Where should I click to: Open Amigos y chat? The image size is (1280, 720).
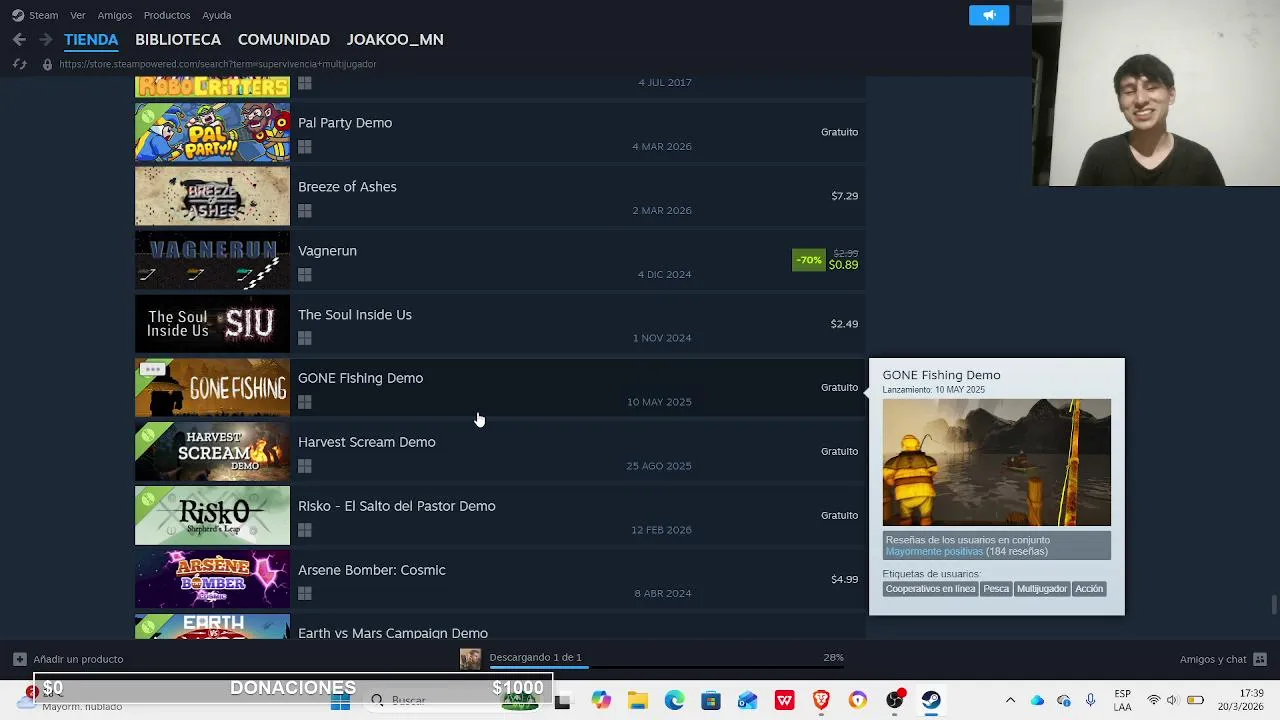(x=1223, y=659)
